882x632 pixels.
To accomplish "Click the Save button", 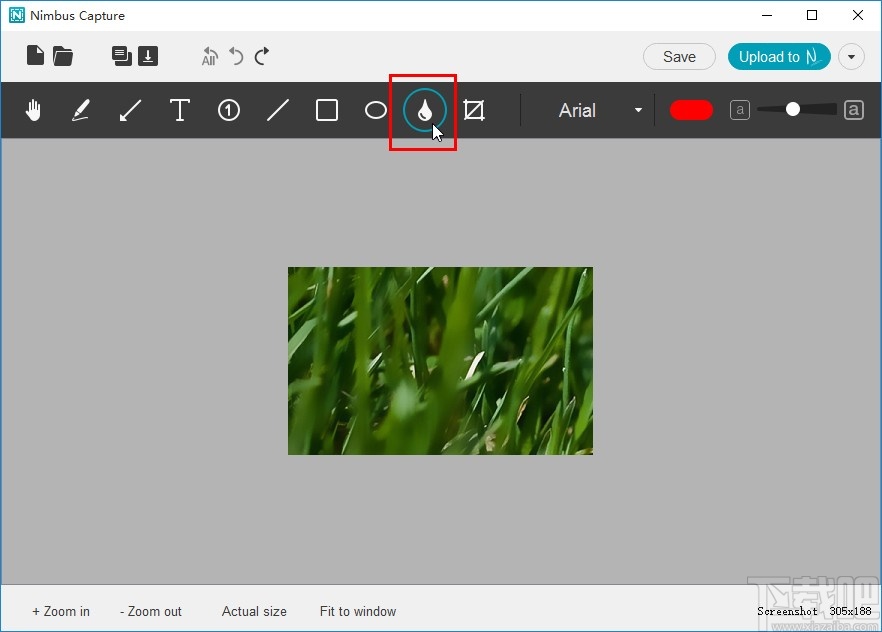I will coord(679,56).
